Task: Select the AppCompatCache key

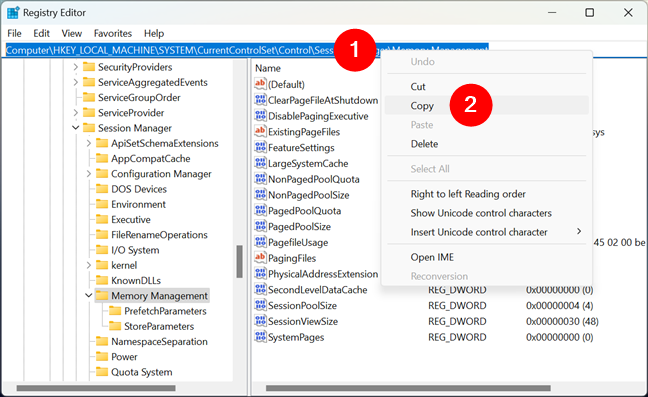Action: [150, 159]
